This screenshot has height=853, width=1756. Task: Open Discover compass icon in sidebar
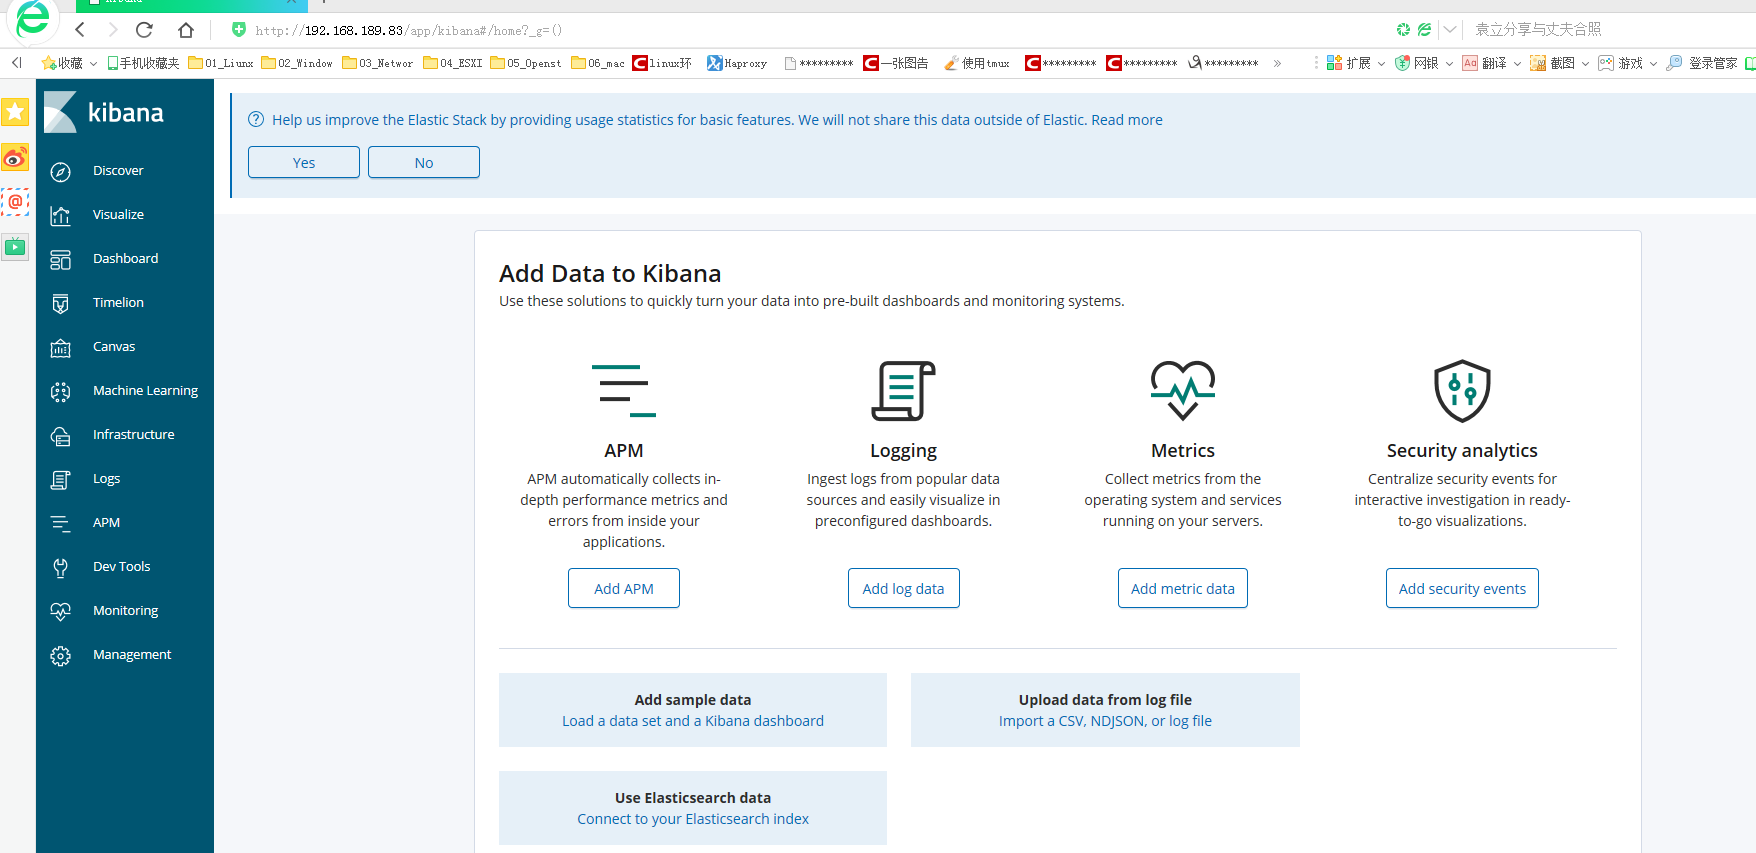(61, 172)
